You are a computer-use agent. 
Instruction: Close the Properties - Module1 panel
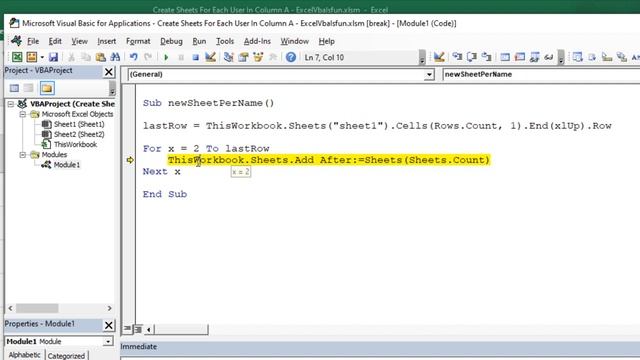click(109, 325)
